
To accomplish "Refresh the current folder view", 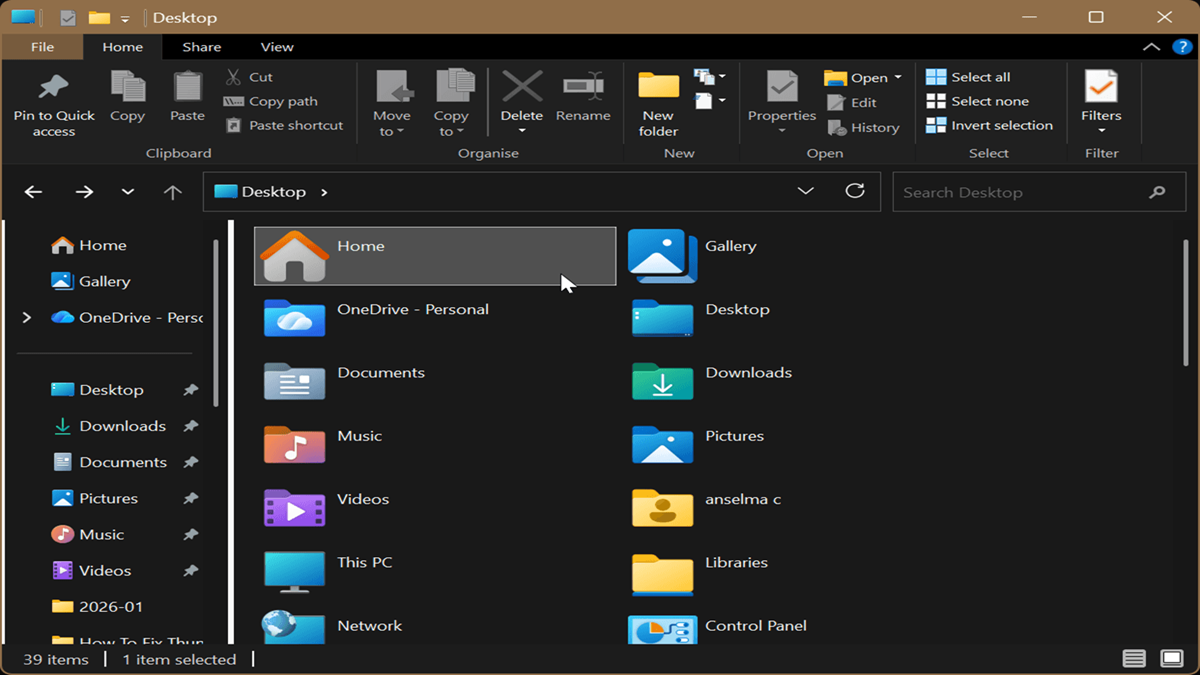I will coord(855,191).
